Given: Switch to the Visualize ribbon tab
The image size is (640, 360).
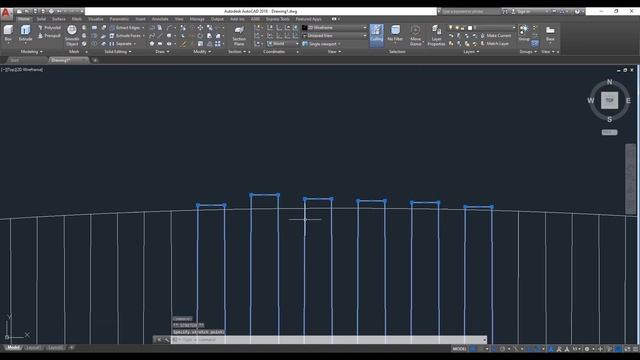Looking at the screenshot, I should 96,19.
